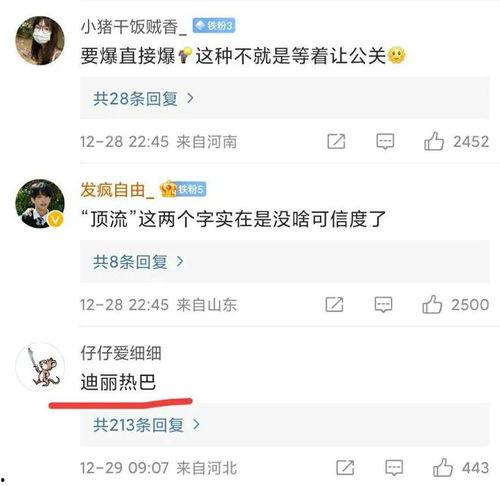500x486 pixels.
Task: Open 小猪干饭贼香_ profile avatar
Action: pos(40,40)
